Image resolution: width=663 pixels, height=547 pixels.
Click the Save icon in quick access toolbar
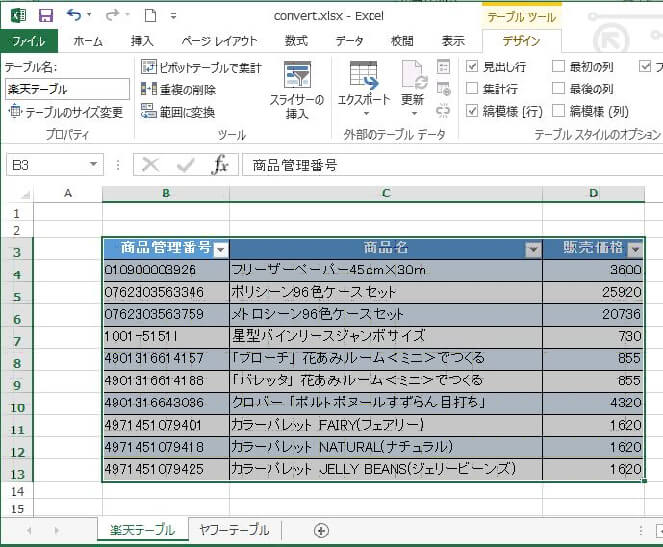coord(45,15)
